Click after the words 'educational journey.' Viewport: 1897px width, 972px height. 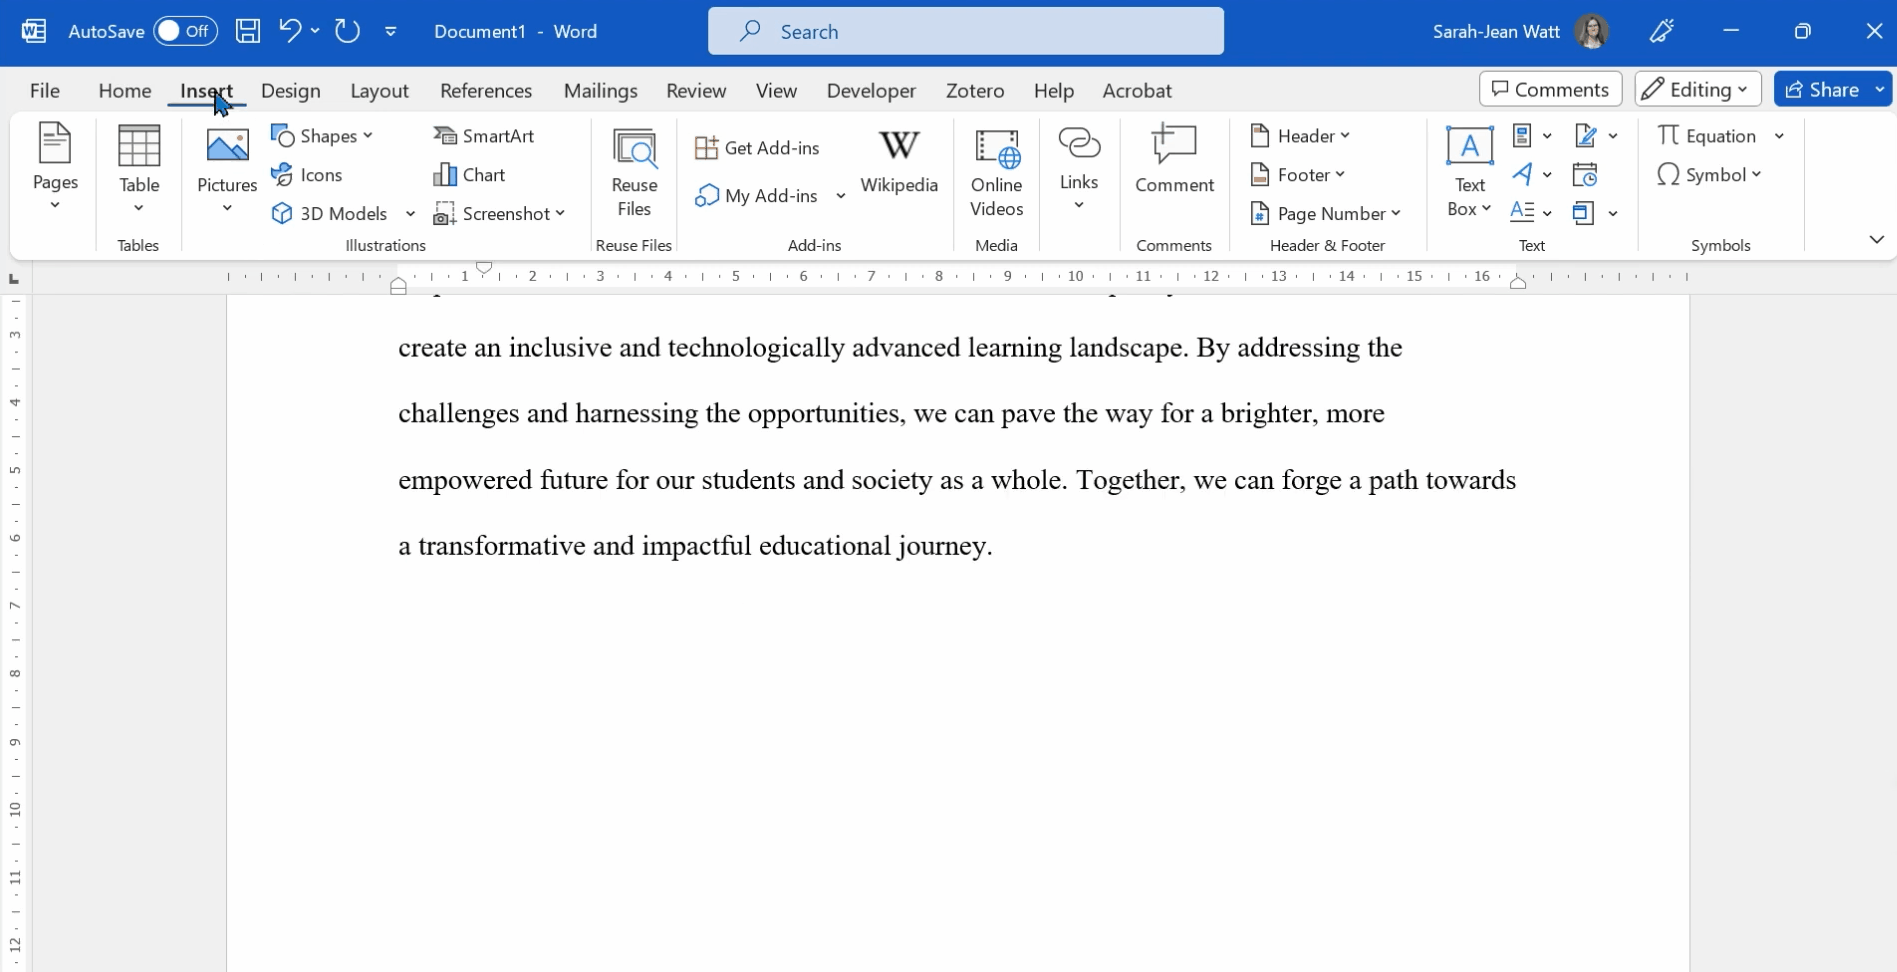[994, 546]
